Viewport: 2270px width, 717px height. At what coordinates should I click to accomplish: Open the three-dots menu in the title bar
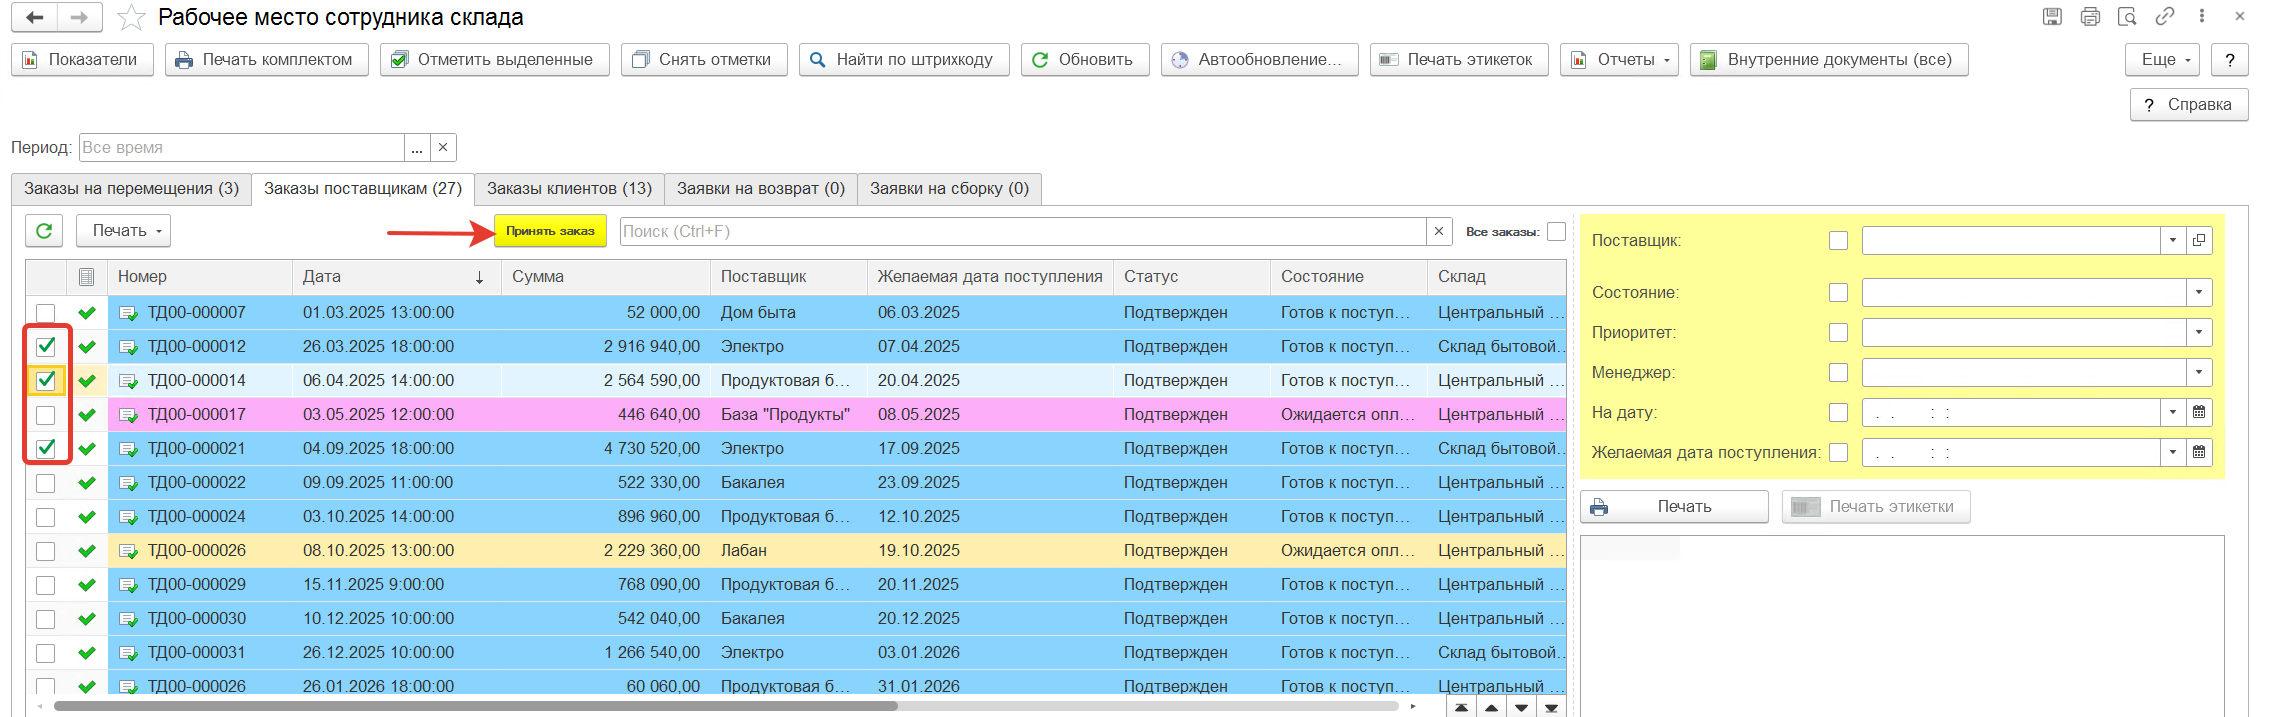[x=2202, y=16]
